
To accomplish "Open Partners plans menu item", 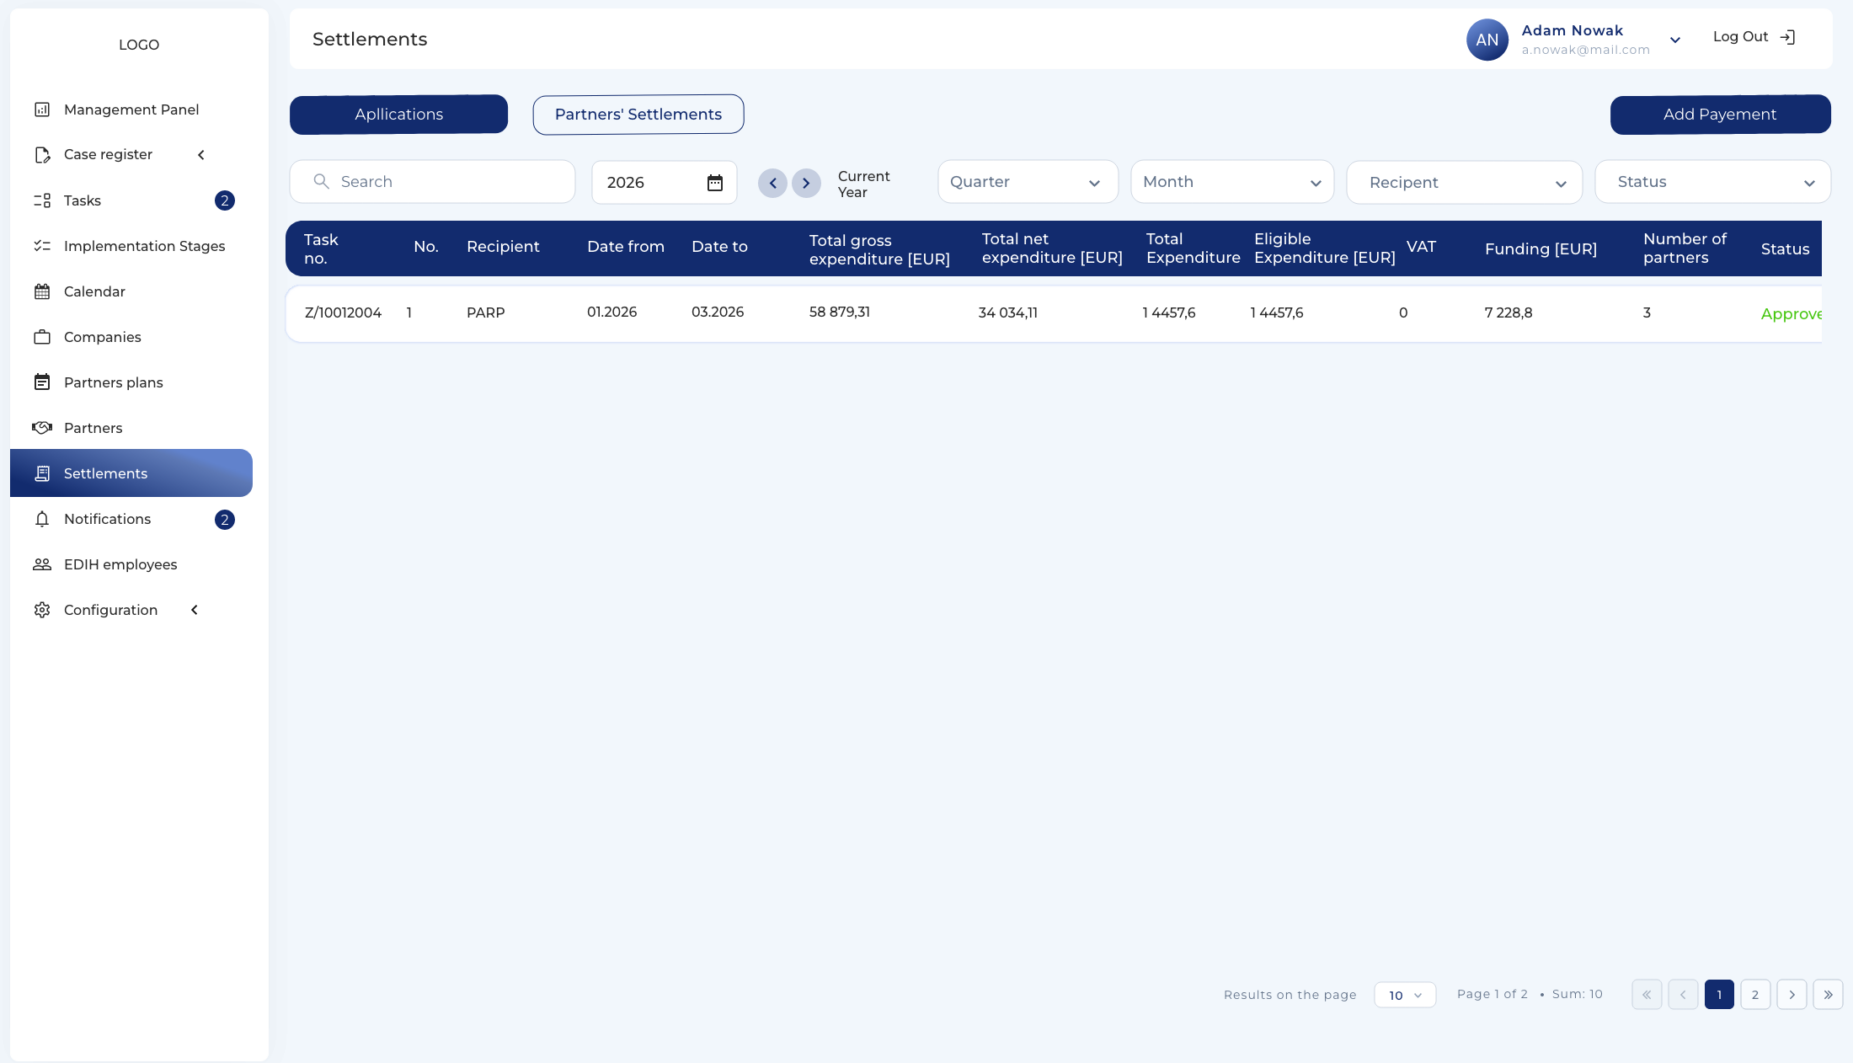I will (x=113, y=383).
